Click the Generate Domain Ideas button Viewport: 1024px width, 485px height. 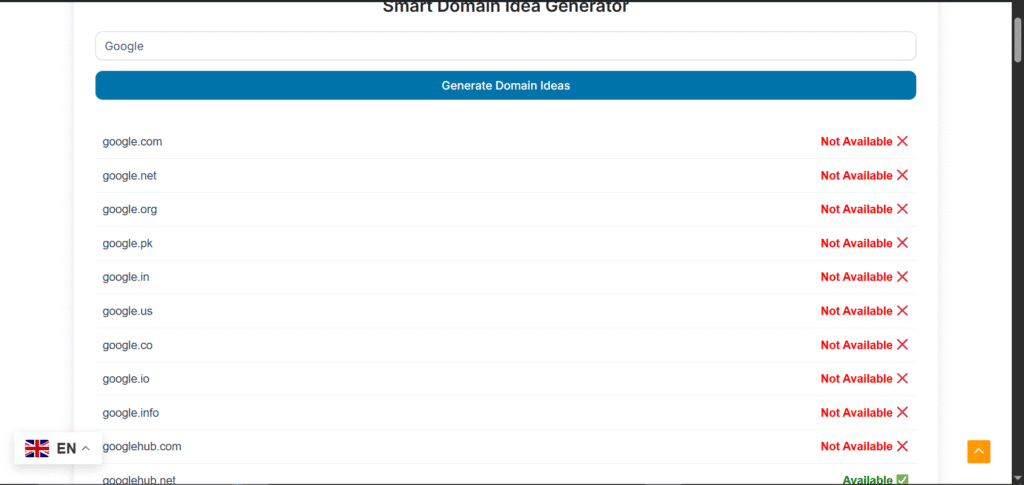[x=505, y=86]
